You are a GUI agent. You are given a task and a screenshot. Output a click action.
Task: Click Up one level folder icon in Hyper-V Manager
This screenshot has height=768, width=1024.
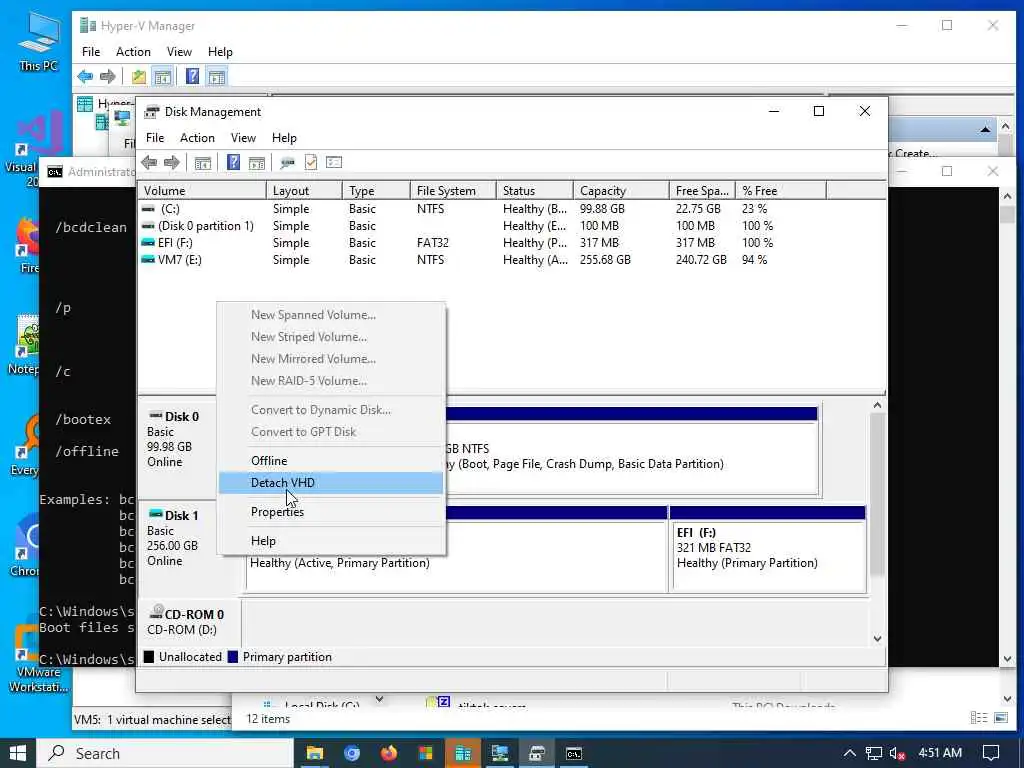[x=138, y=76]
